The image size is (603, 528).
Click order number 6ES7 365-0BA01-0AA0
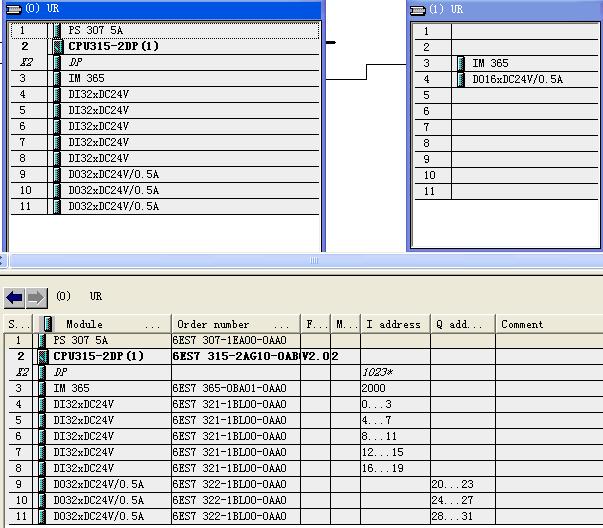point(230,388)
